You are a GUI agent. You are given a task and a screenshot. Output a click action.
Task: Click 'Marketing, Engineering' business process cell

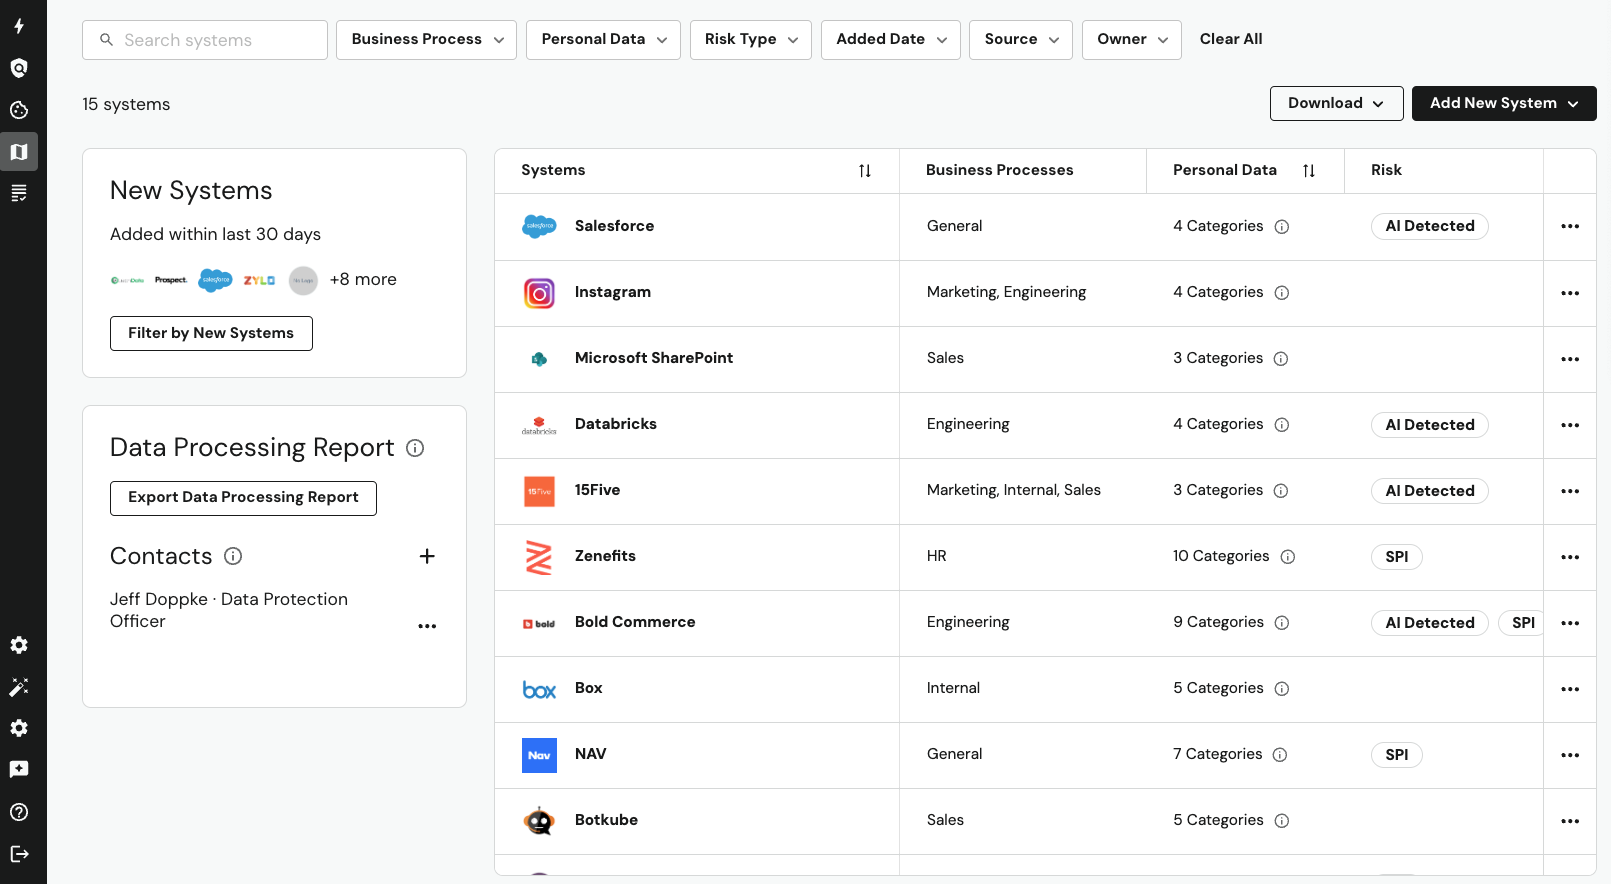coord(1006,292)
